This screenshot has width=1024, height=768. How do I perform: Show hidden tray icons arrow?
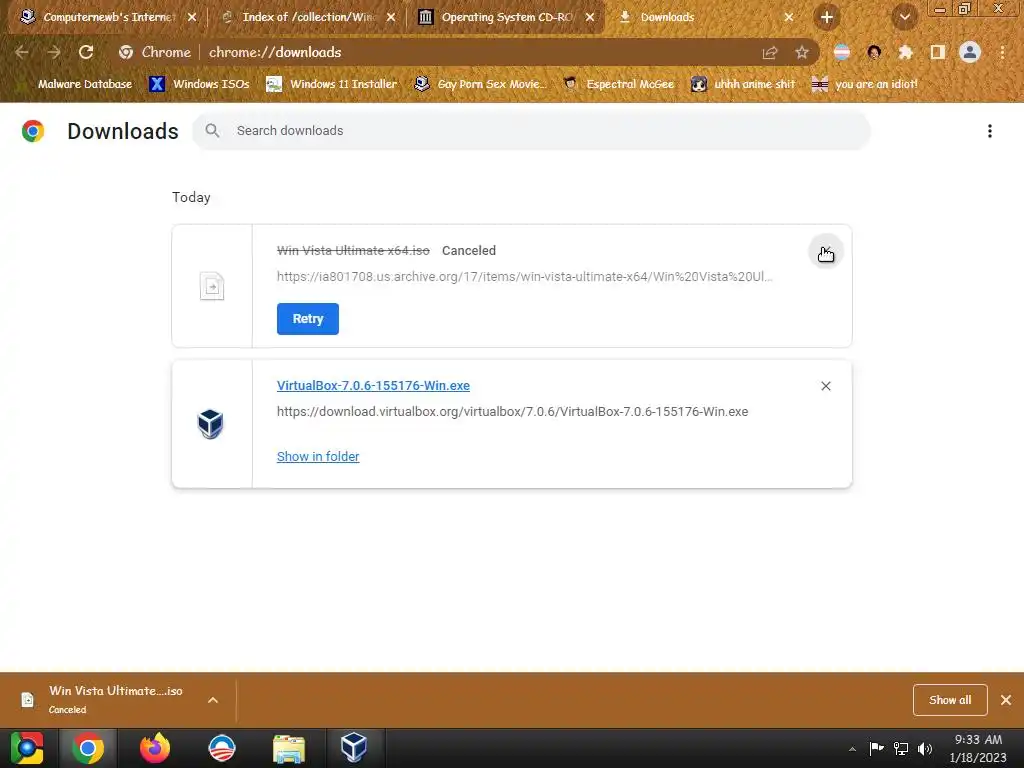tap(852, 749)
